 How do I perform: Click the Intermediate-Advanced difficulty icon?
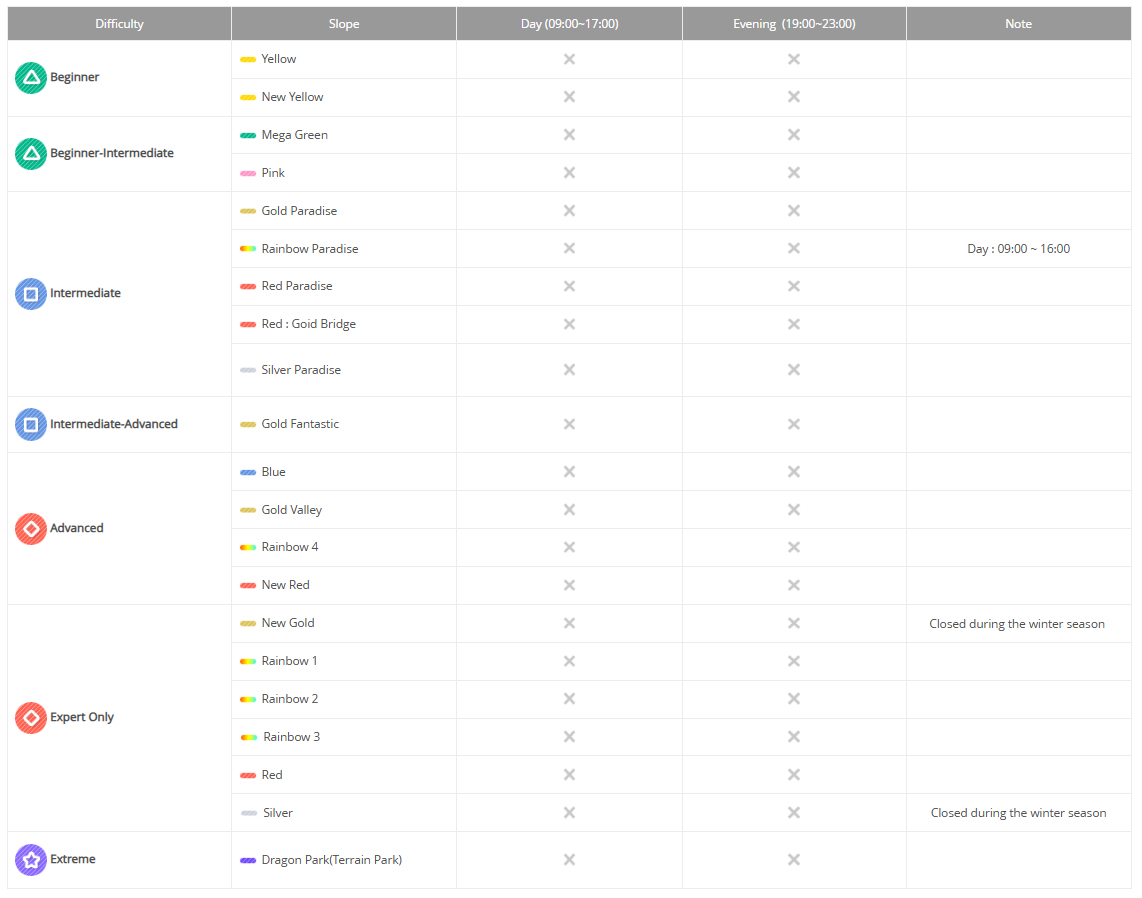point(31,425)
